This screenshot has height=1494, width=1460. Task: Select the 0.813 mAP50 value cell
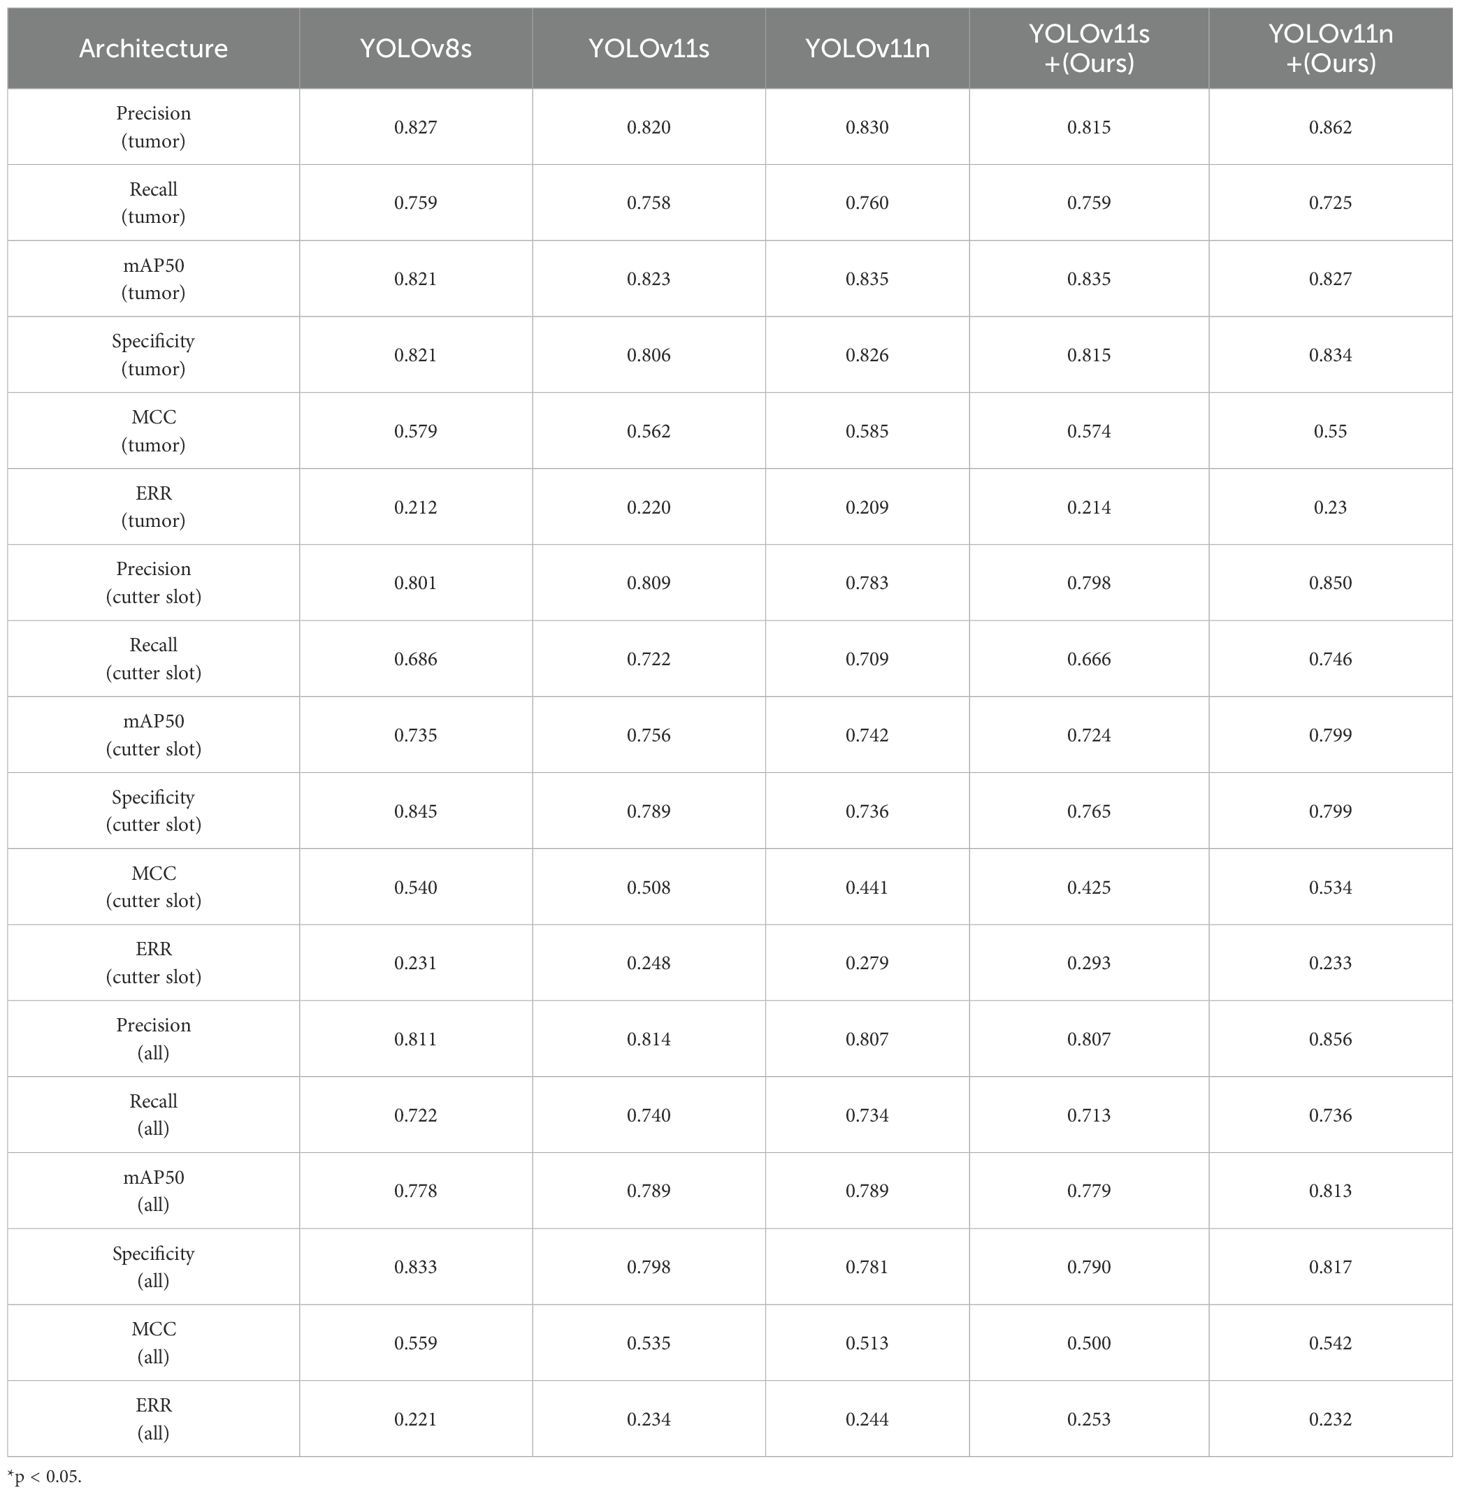click(1330, 1191)
